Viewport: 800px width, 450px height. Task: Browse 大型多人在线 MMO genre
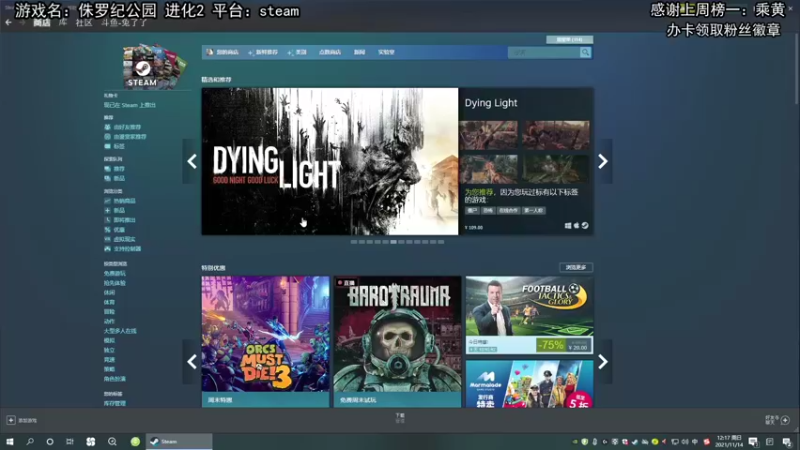tap(120, 331)
